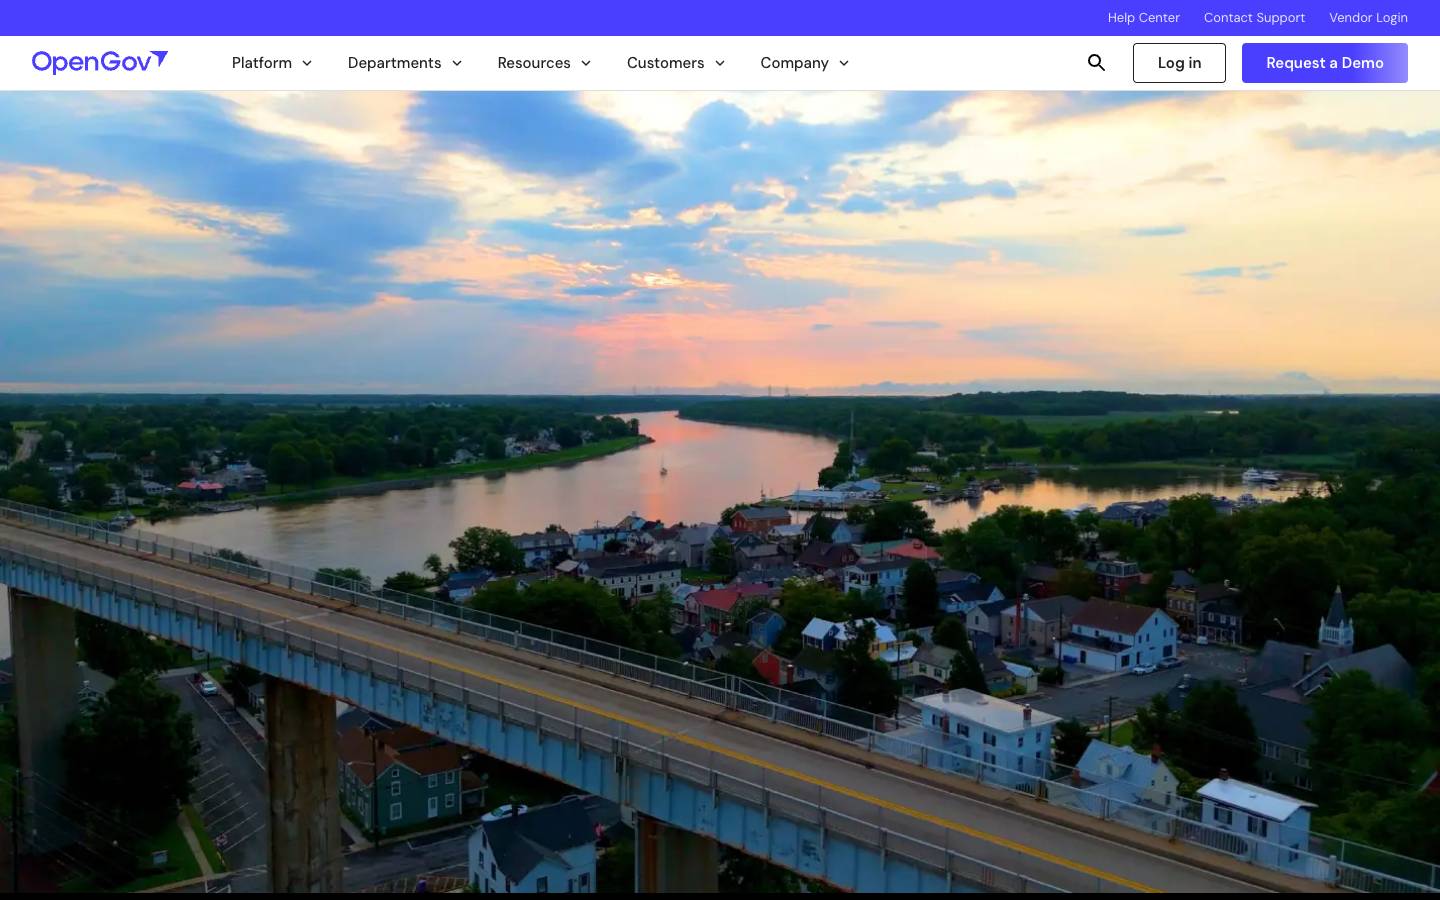Open Vendor Login link
The image size is (1440, 900).
(1368, 18)
